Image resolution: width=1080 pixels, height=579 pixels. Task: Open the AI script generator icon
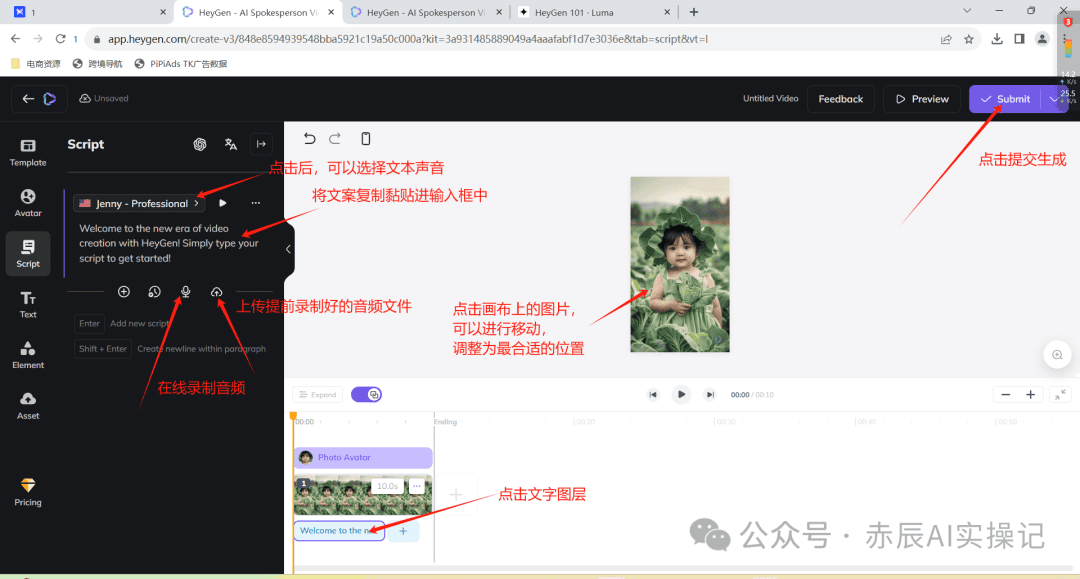200,144
